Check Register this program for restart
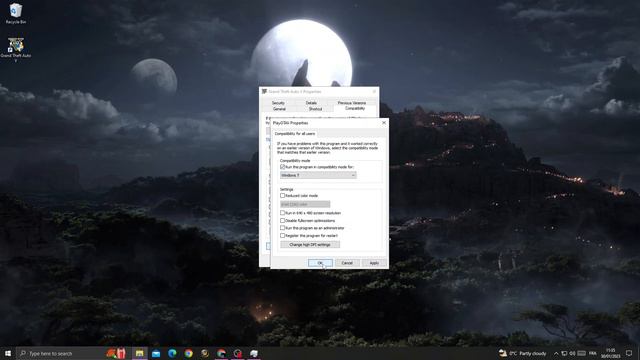This screenshot has height=360, width=640. coord(282,236)
